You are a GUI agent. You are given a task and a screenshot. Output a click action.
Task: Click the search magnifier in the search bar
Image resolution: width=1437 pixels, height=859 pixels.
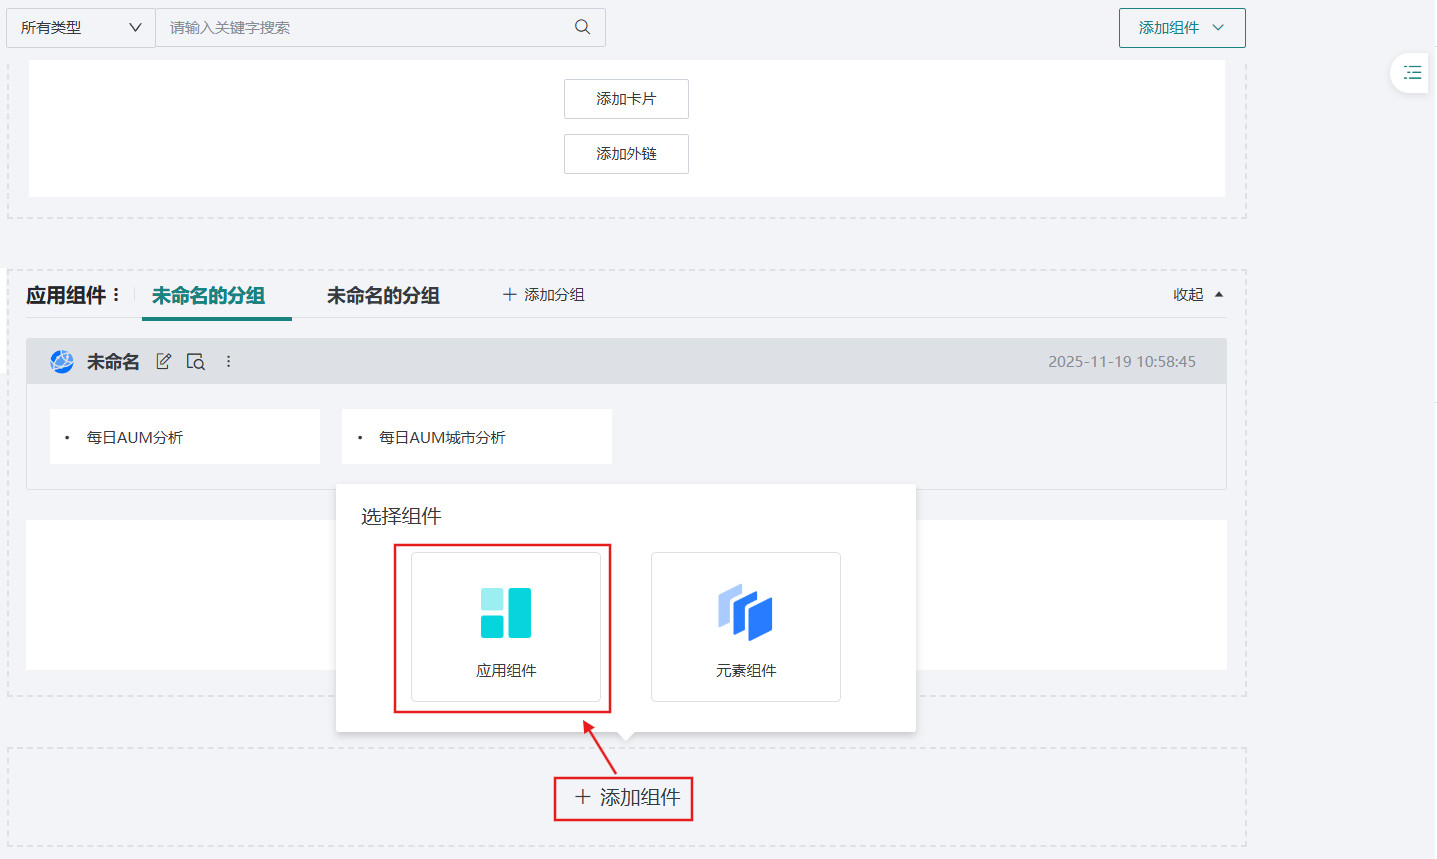tap(582, 27)
